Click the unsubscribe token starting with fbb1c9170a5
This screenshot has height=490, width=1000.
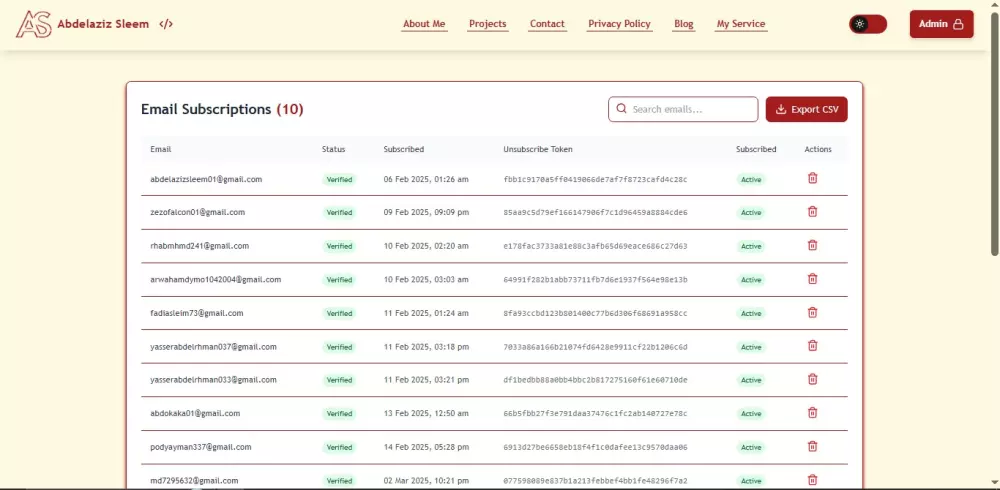(595, 179)
